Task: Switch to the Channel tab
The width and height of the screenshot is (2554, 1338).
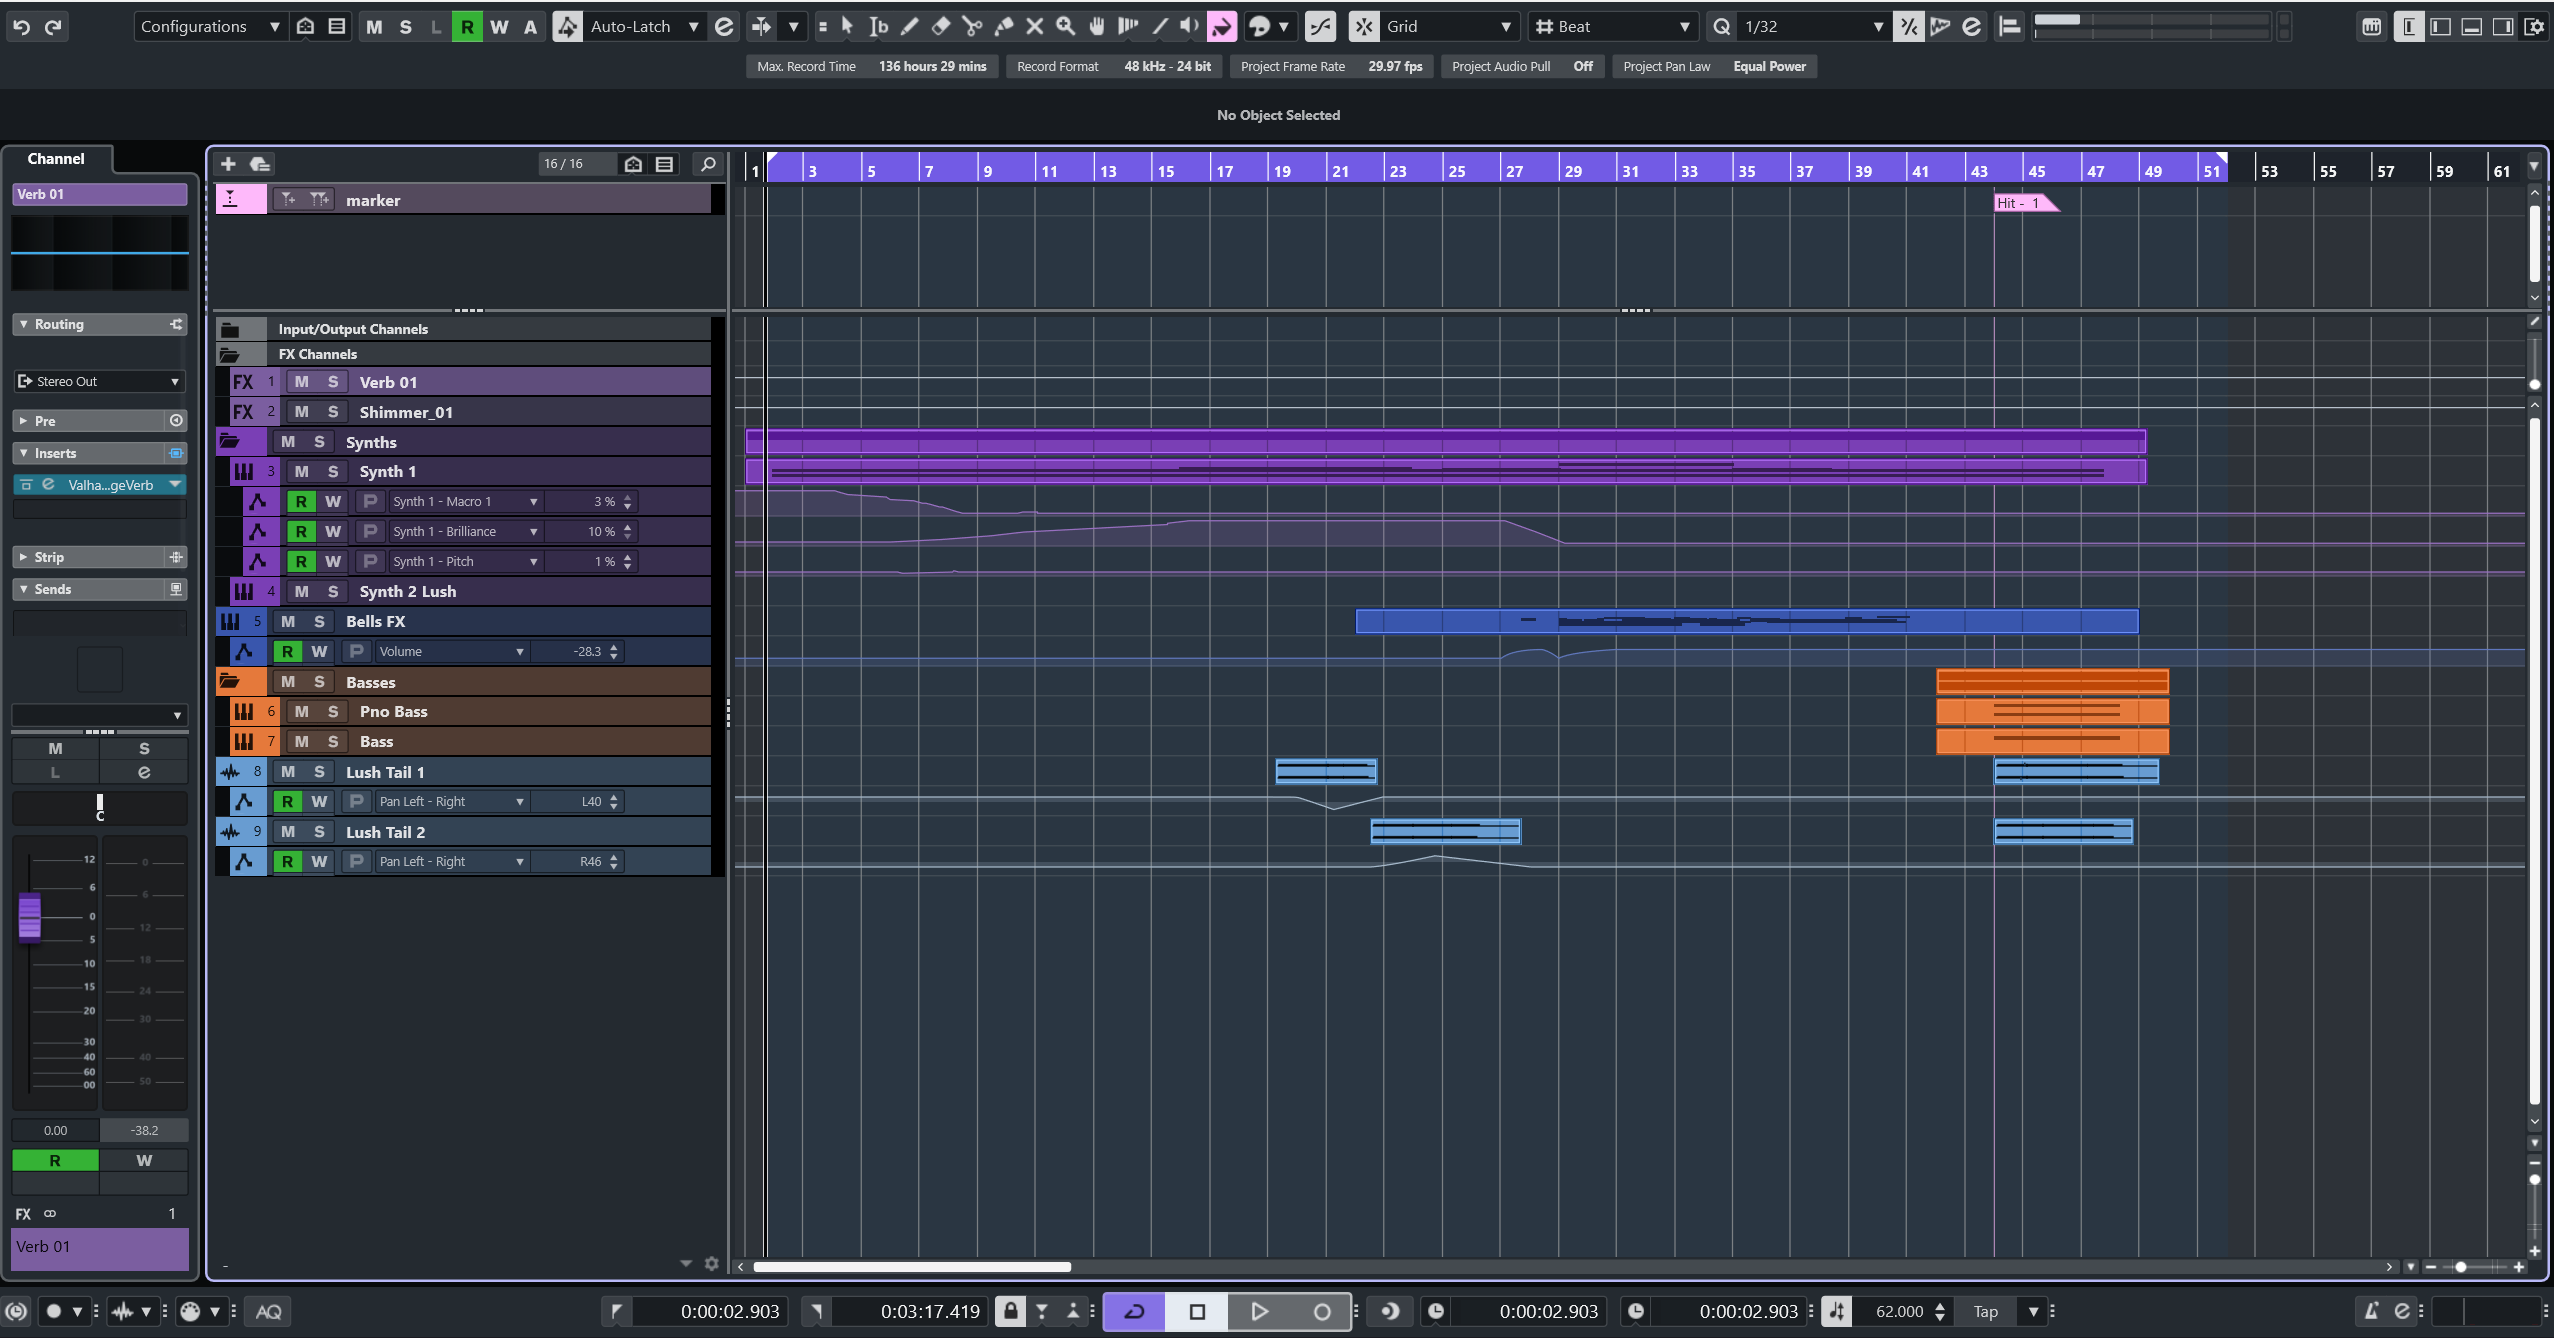Action: point(56,159)
